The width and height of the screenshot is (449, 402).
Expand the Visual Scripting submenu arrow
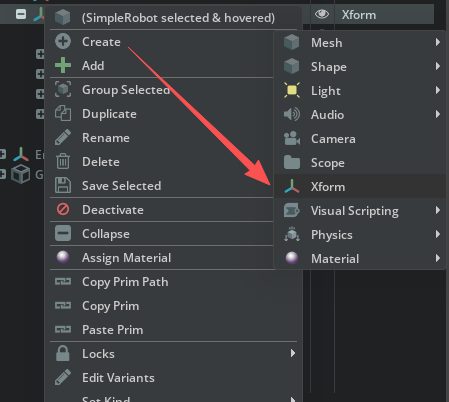[438, 210]
